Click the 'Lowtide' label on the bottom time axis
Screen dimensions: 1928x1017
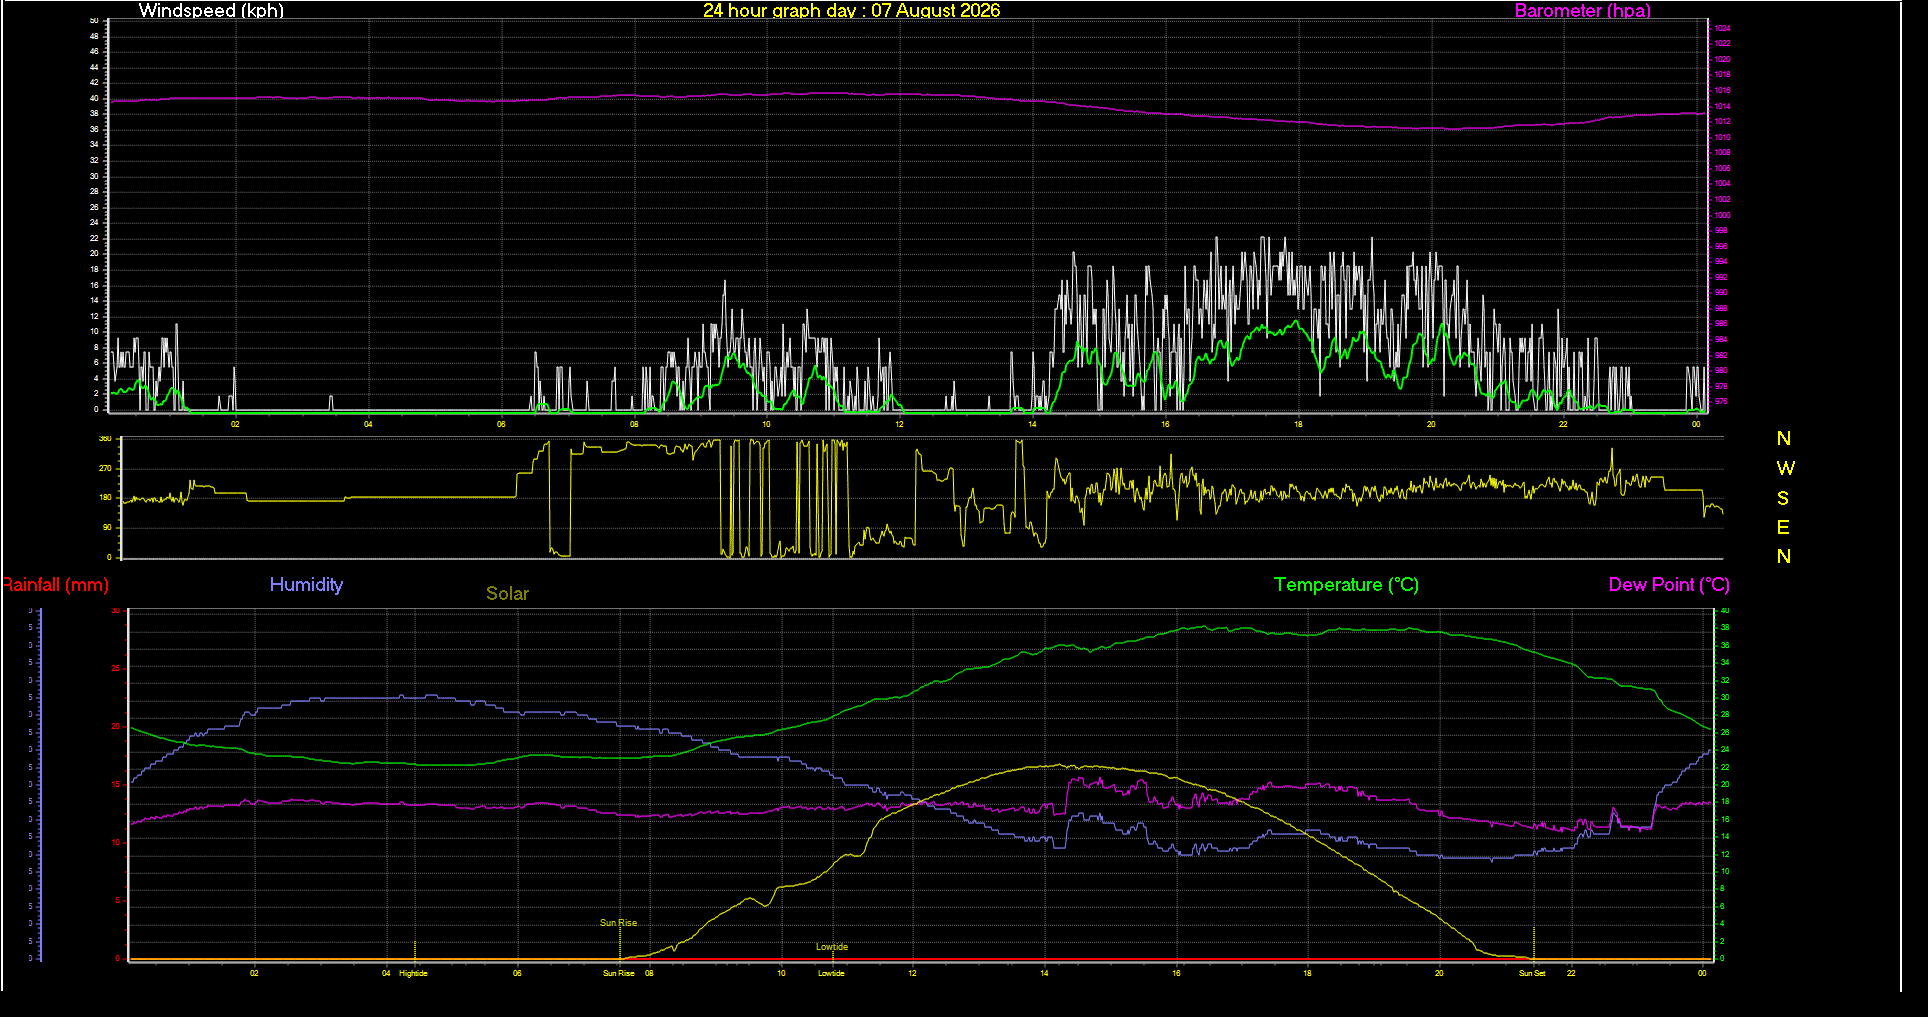pos(831,973)
